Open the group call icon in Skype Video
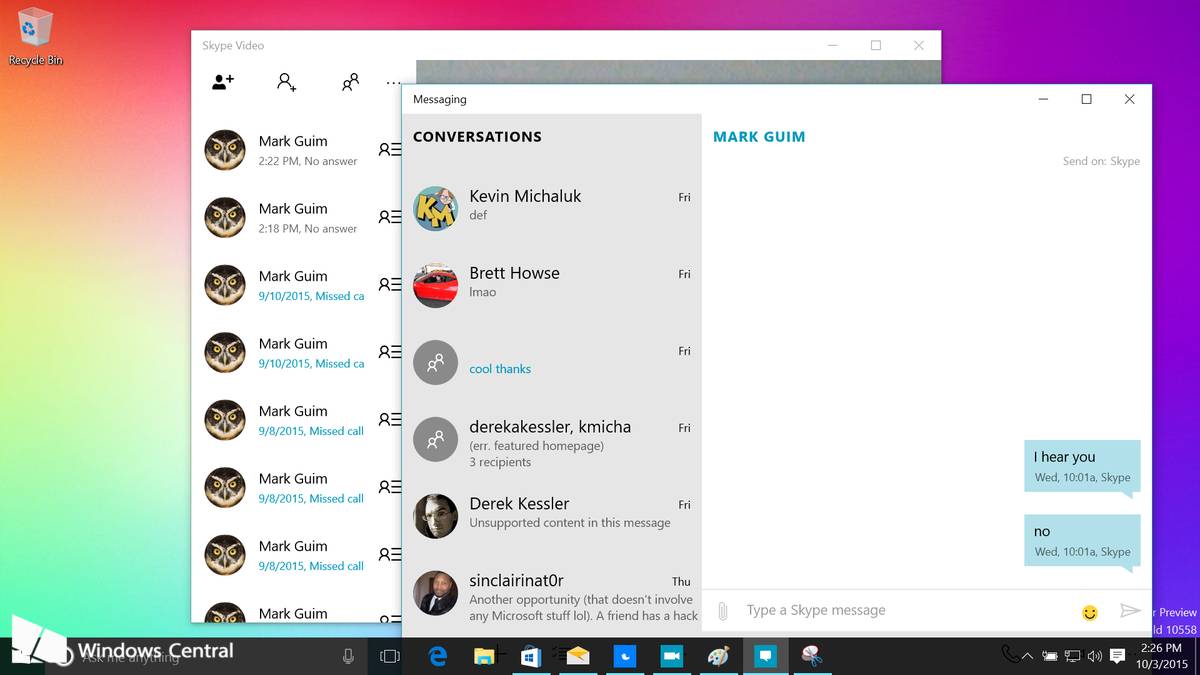This screenshot has width=1200, height=675. (x=350, y=83)
